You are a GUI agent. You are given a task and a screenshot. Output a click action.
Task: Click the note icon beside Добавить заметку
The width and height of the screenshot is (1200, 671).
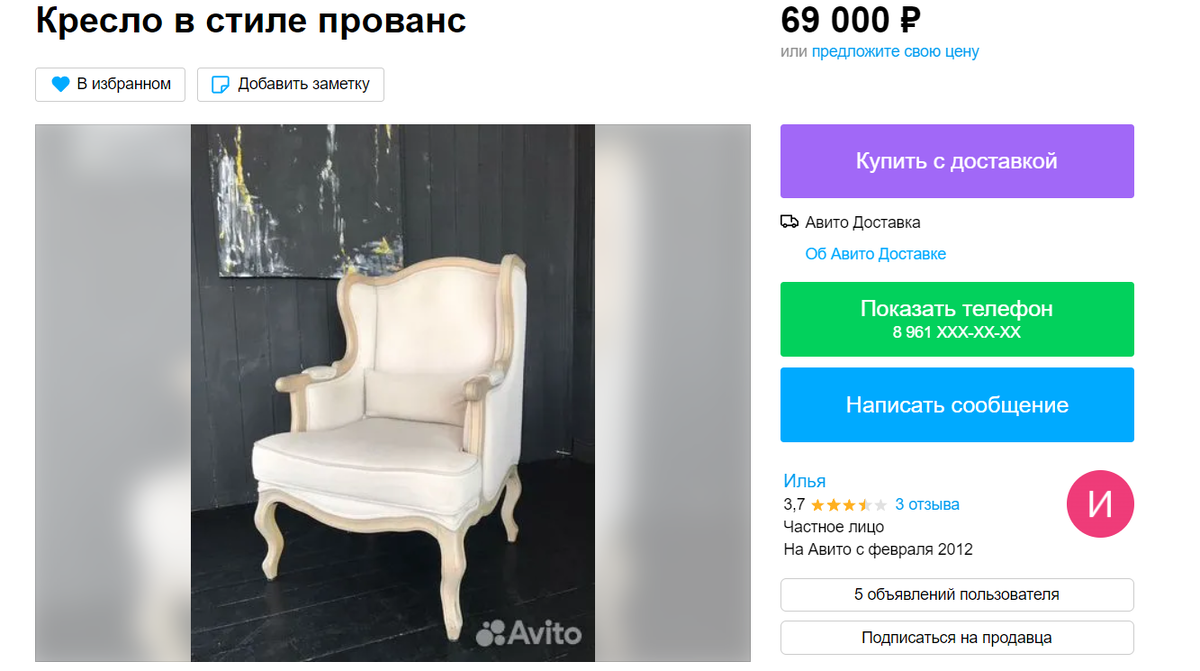pos(220,84)
